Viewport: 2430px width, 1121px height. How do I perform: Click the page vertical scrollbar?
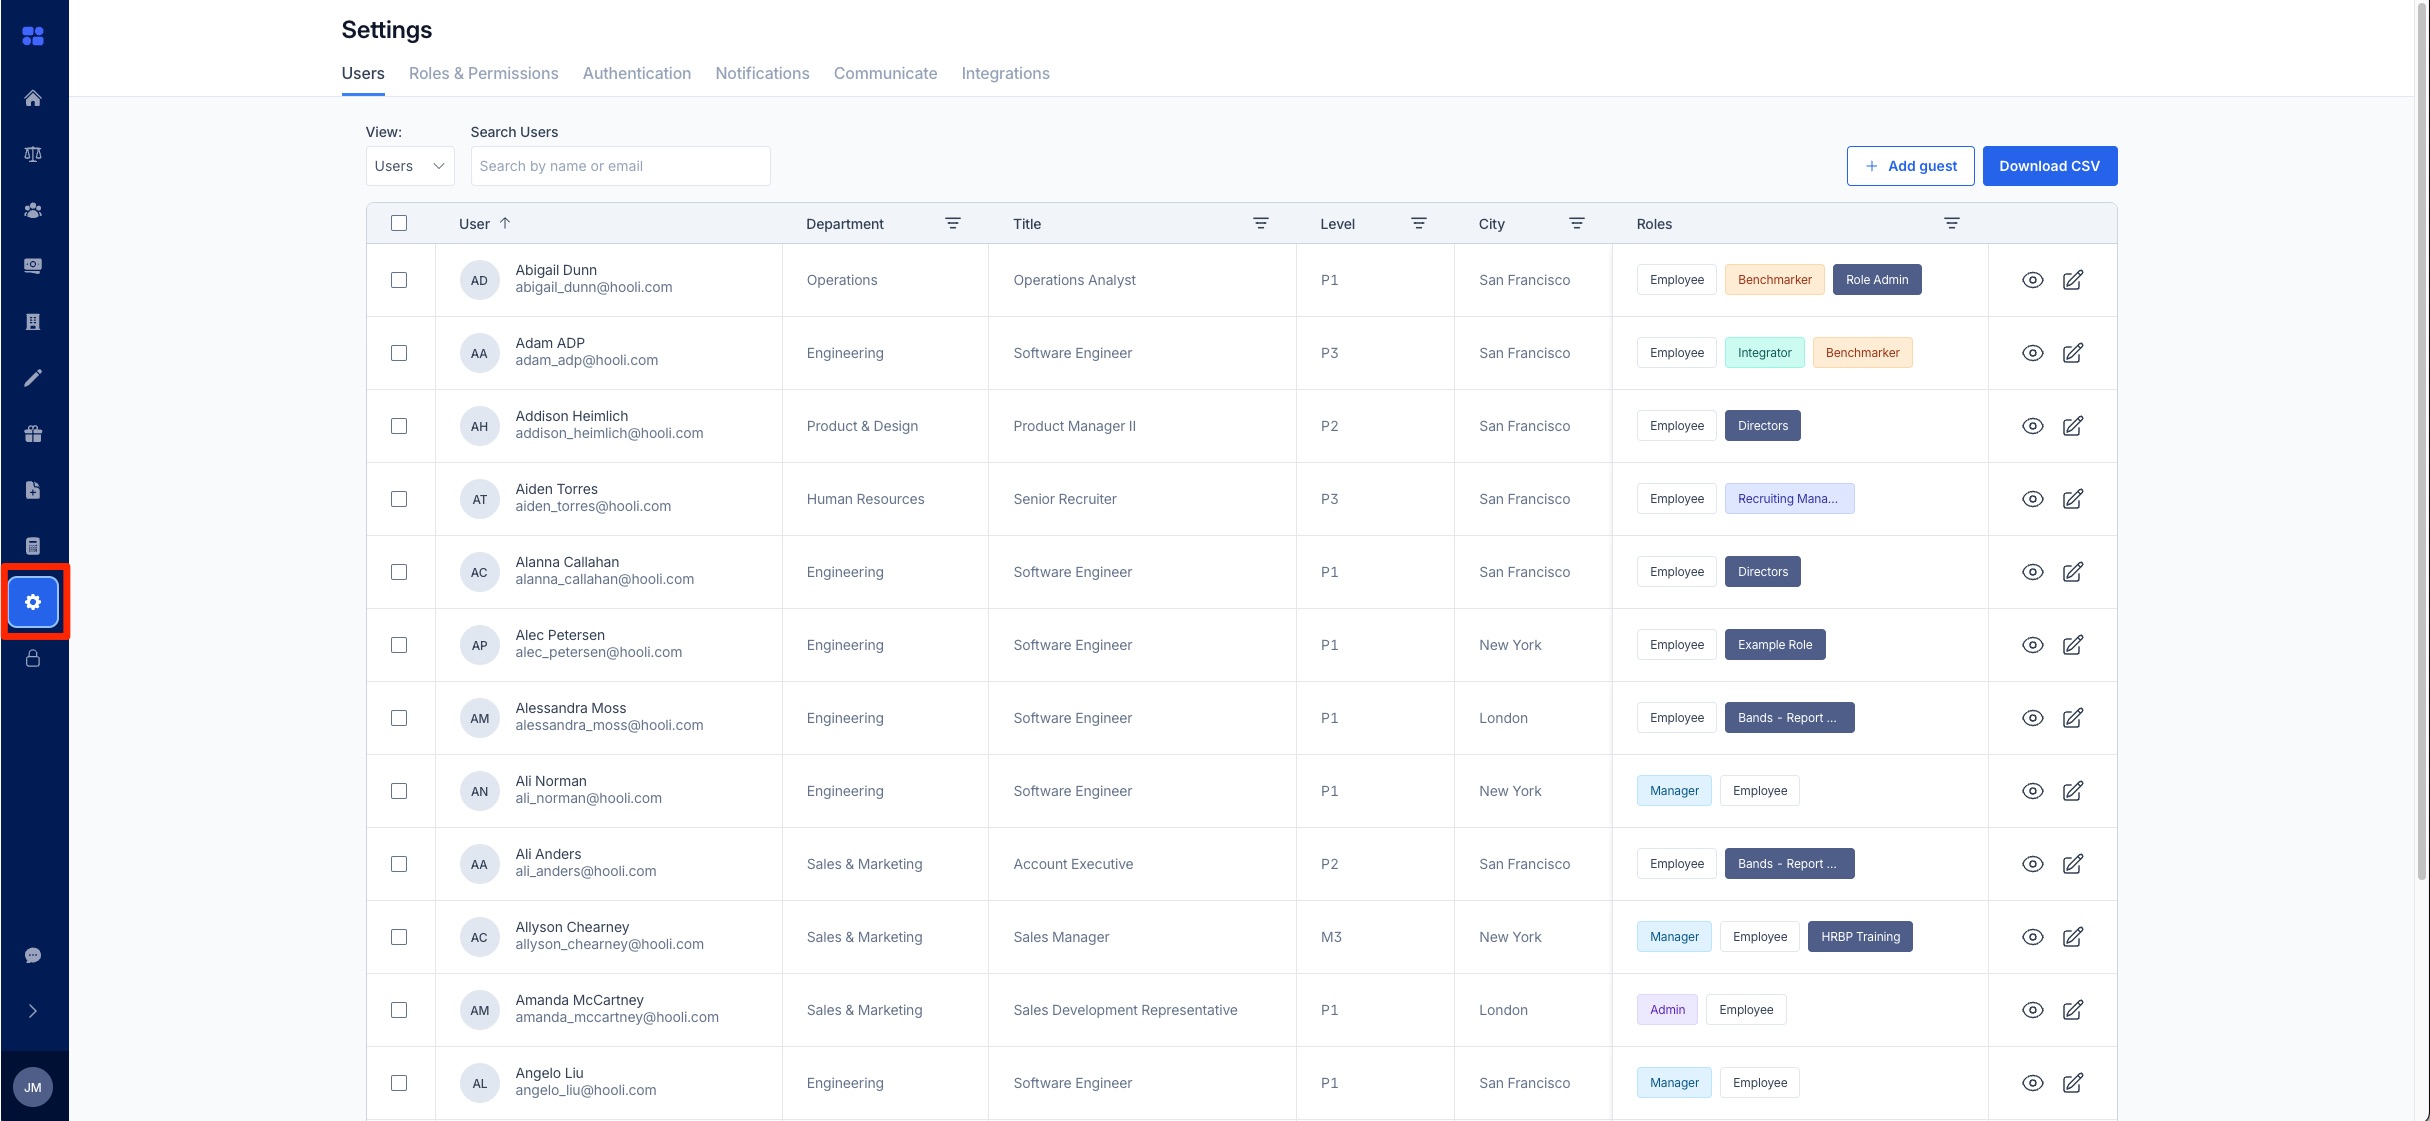point(2422,440)
